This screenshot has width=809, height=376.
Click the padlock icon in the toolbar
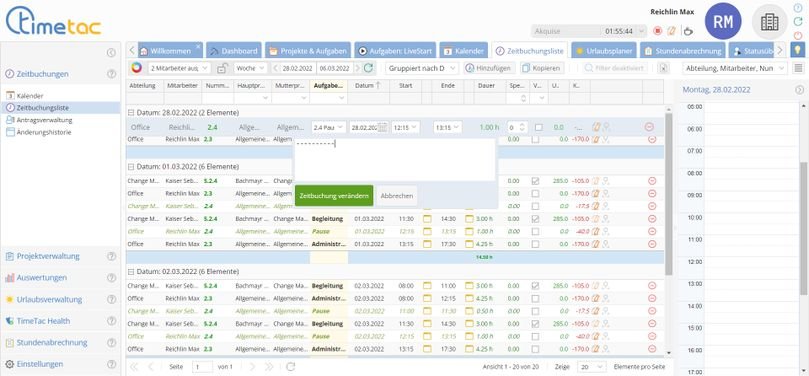click(222, 68)
